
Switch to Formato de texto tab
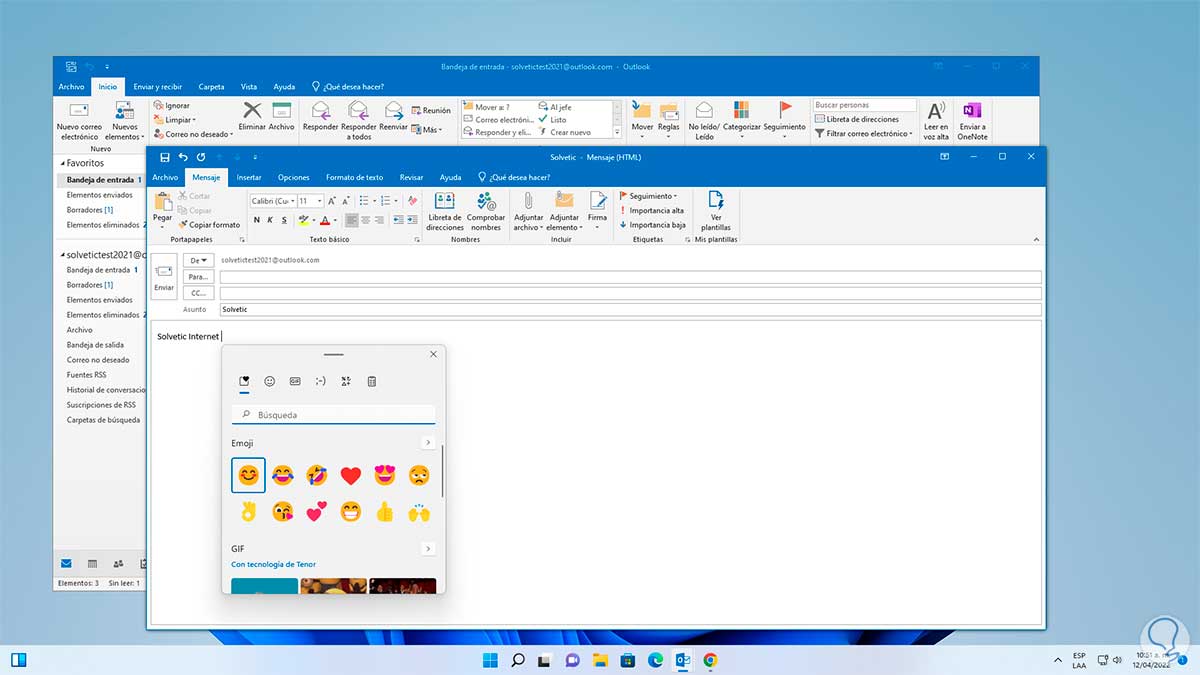tap(354, 177)
